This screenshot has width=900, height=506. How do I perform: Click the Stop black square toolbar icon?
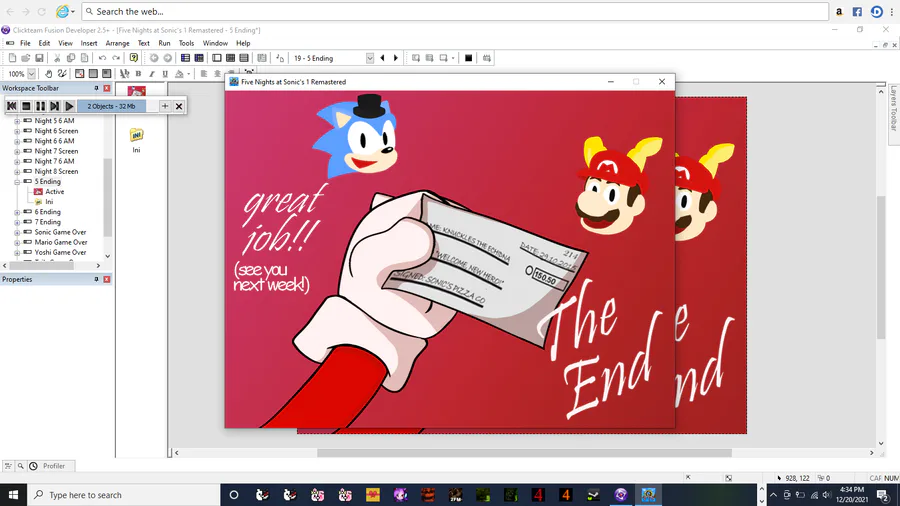pyautogui.click(x=468, y=58)
